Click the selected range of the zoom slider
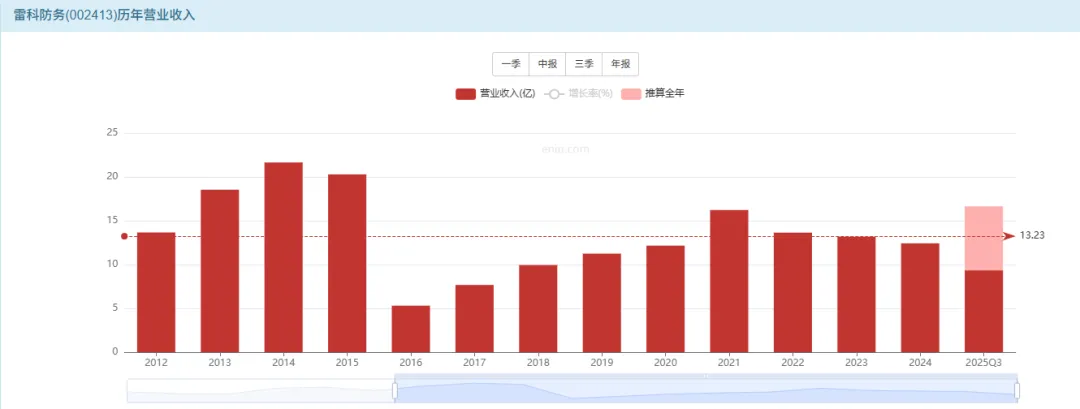This screenshot has height=409, width=1080. pos(706,391)
